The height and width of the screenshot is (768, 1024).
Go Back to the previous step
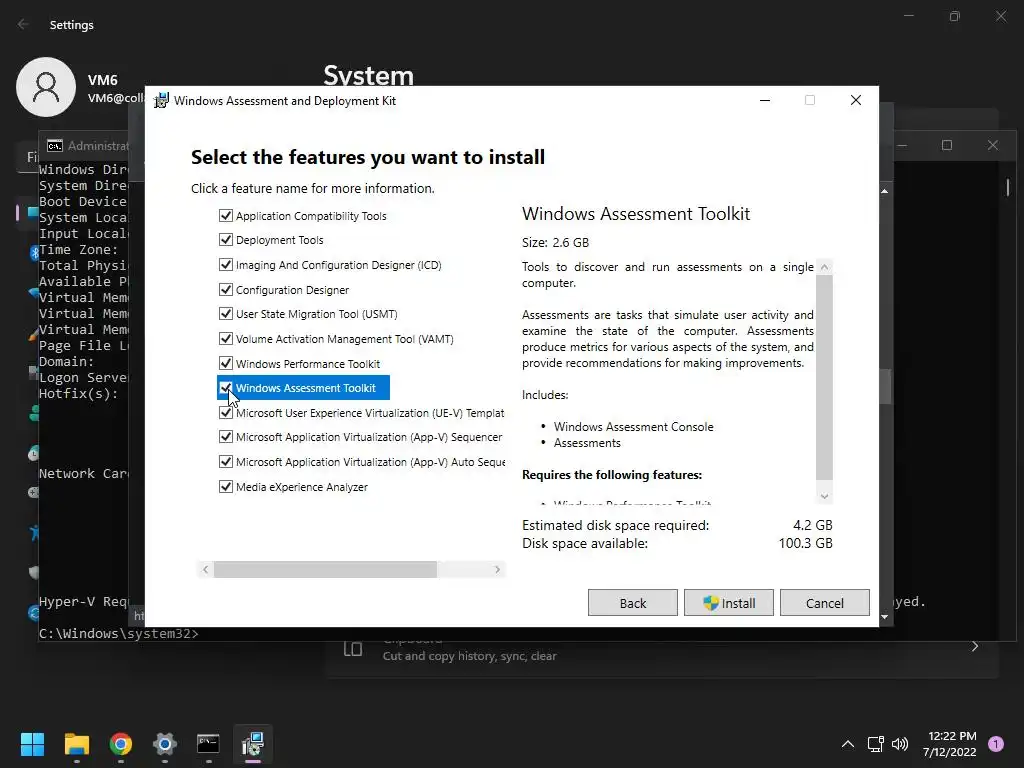[633, 603]
